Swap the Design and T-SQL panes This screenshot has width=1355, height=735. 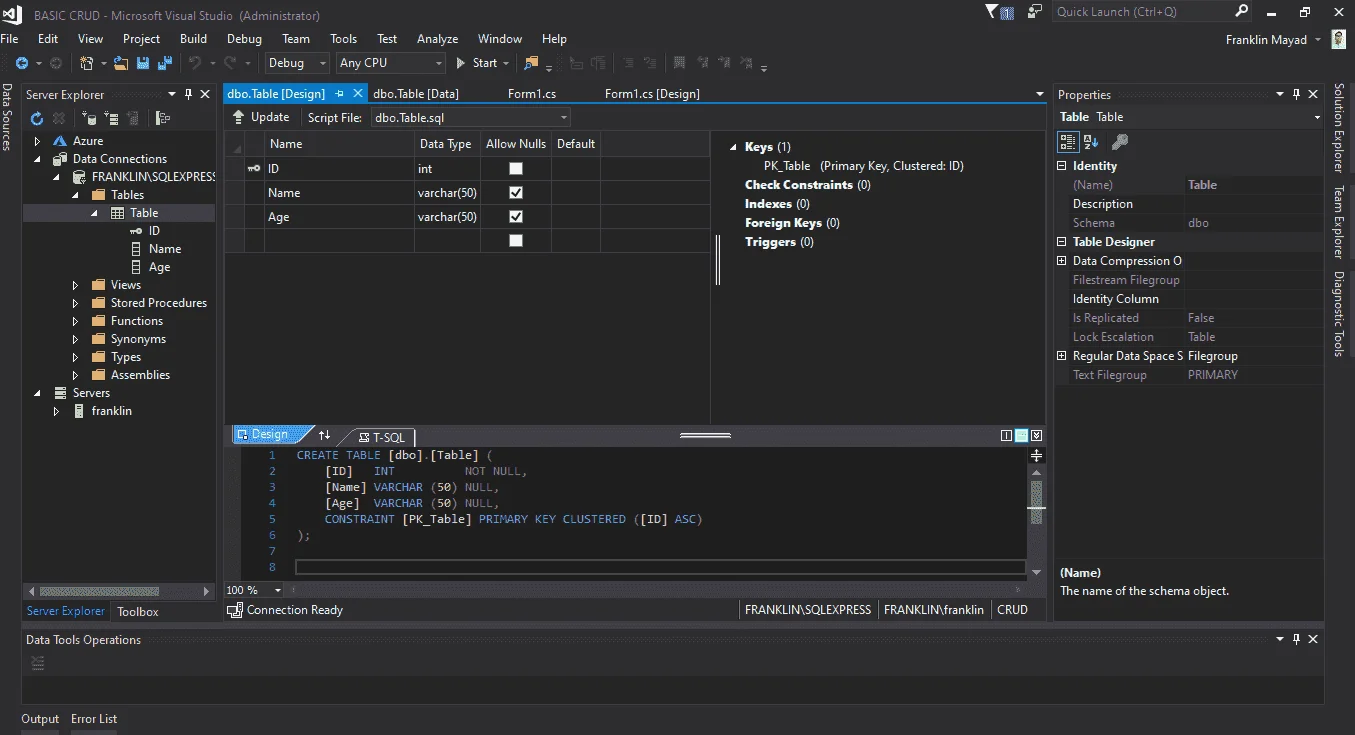pos(324,435)
